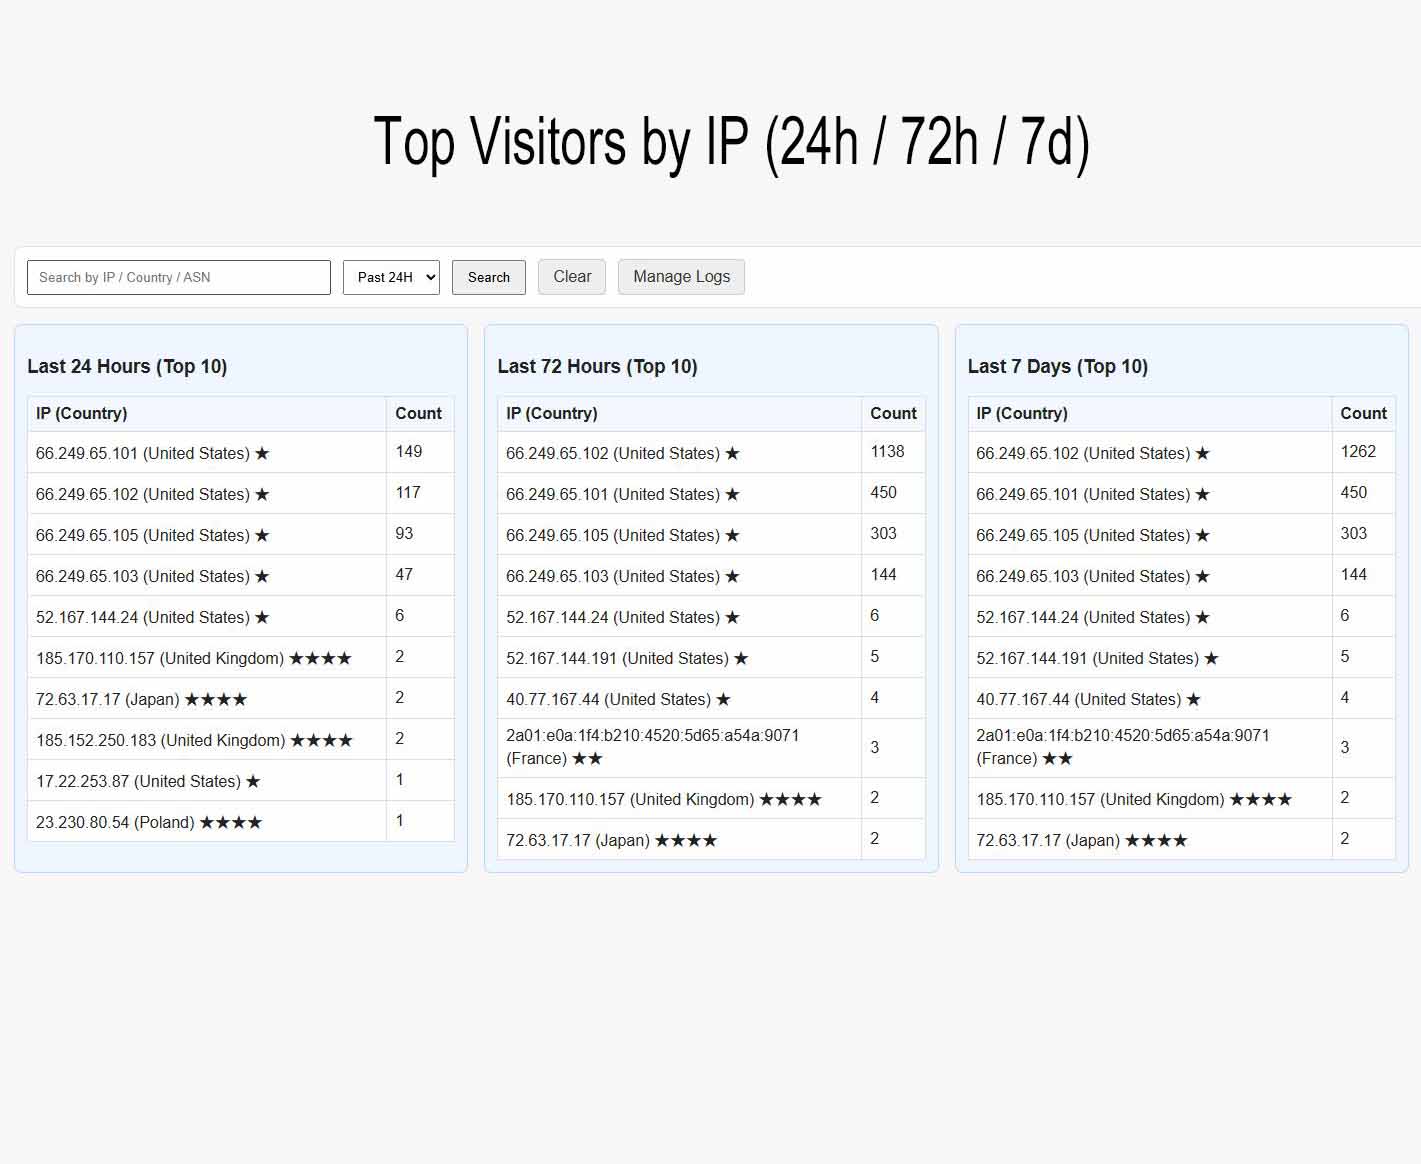Select 66.249.65.102 row in Last 7 Days table
1421x1164 pixels.
click(x=1181, y=452)
